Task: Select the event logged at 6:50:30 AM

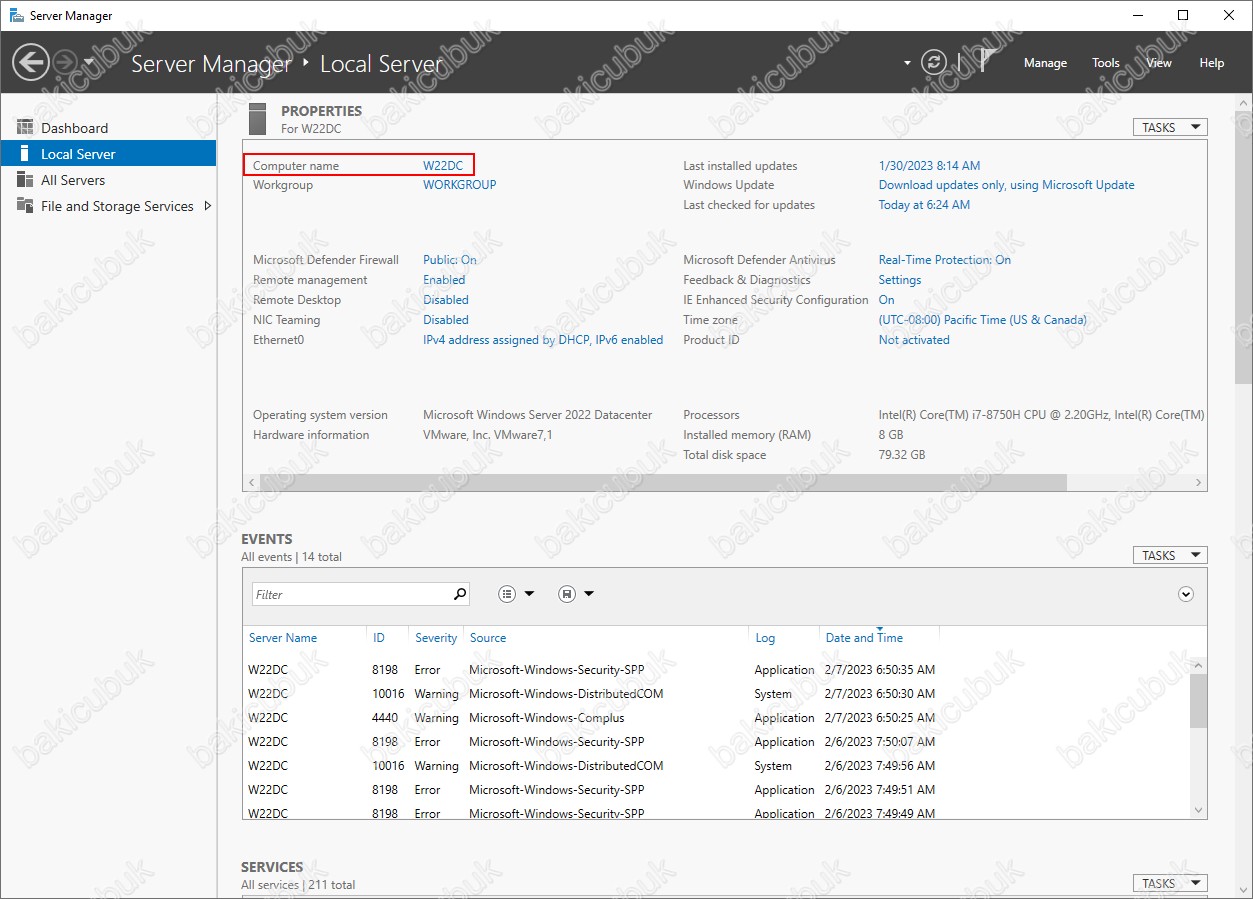Action: (x=717, y=694)
